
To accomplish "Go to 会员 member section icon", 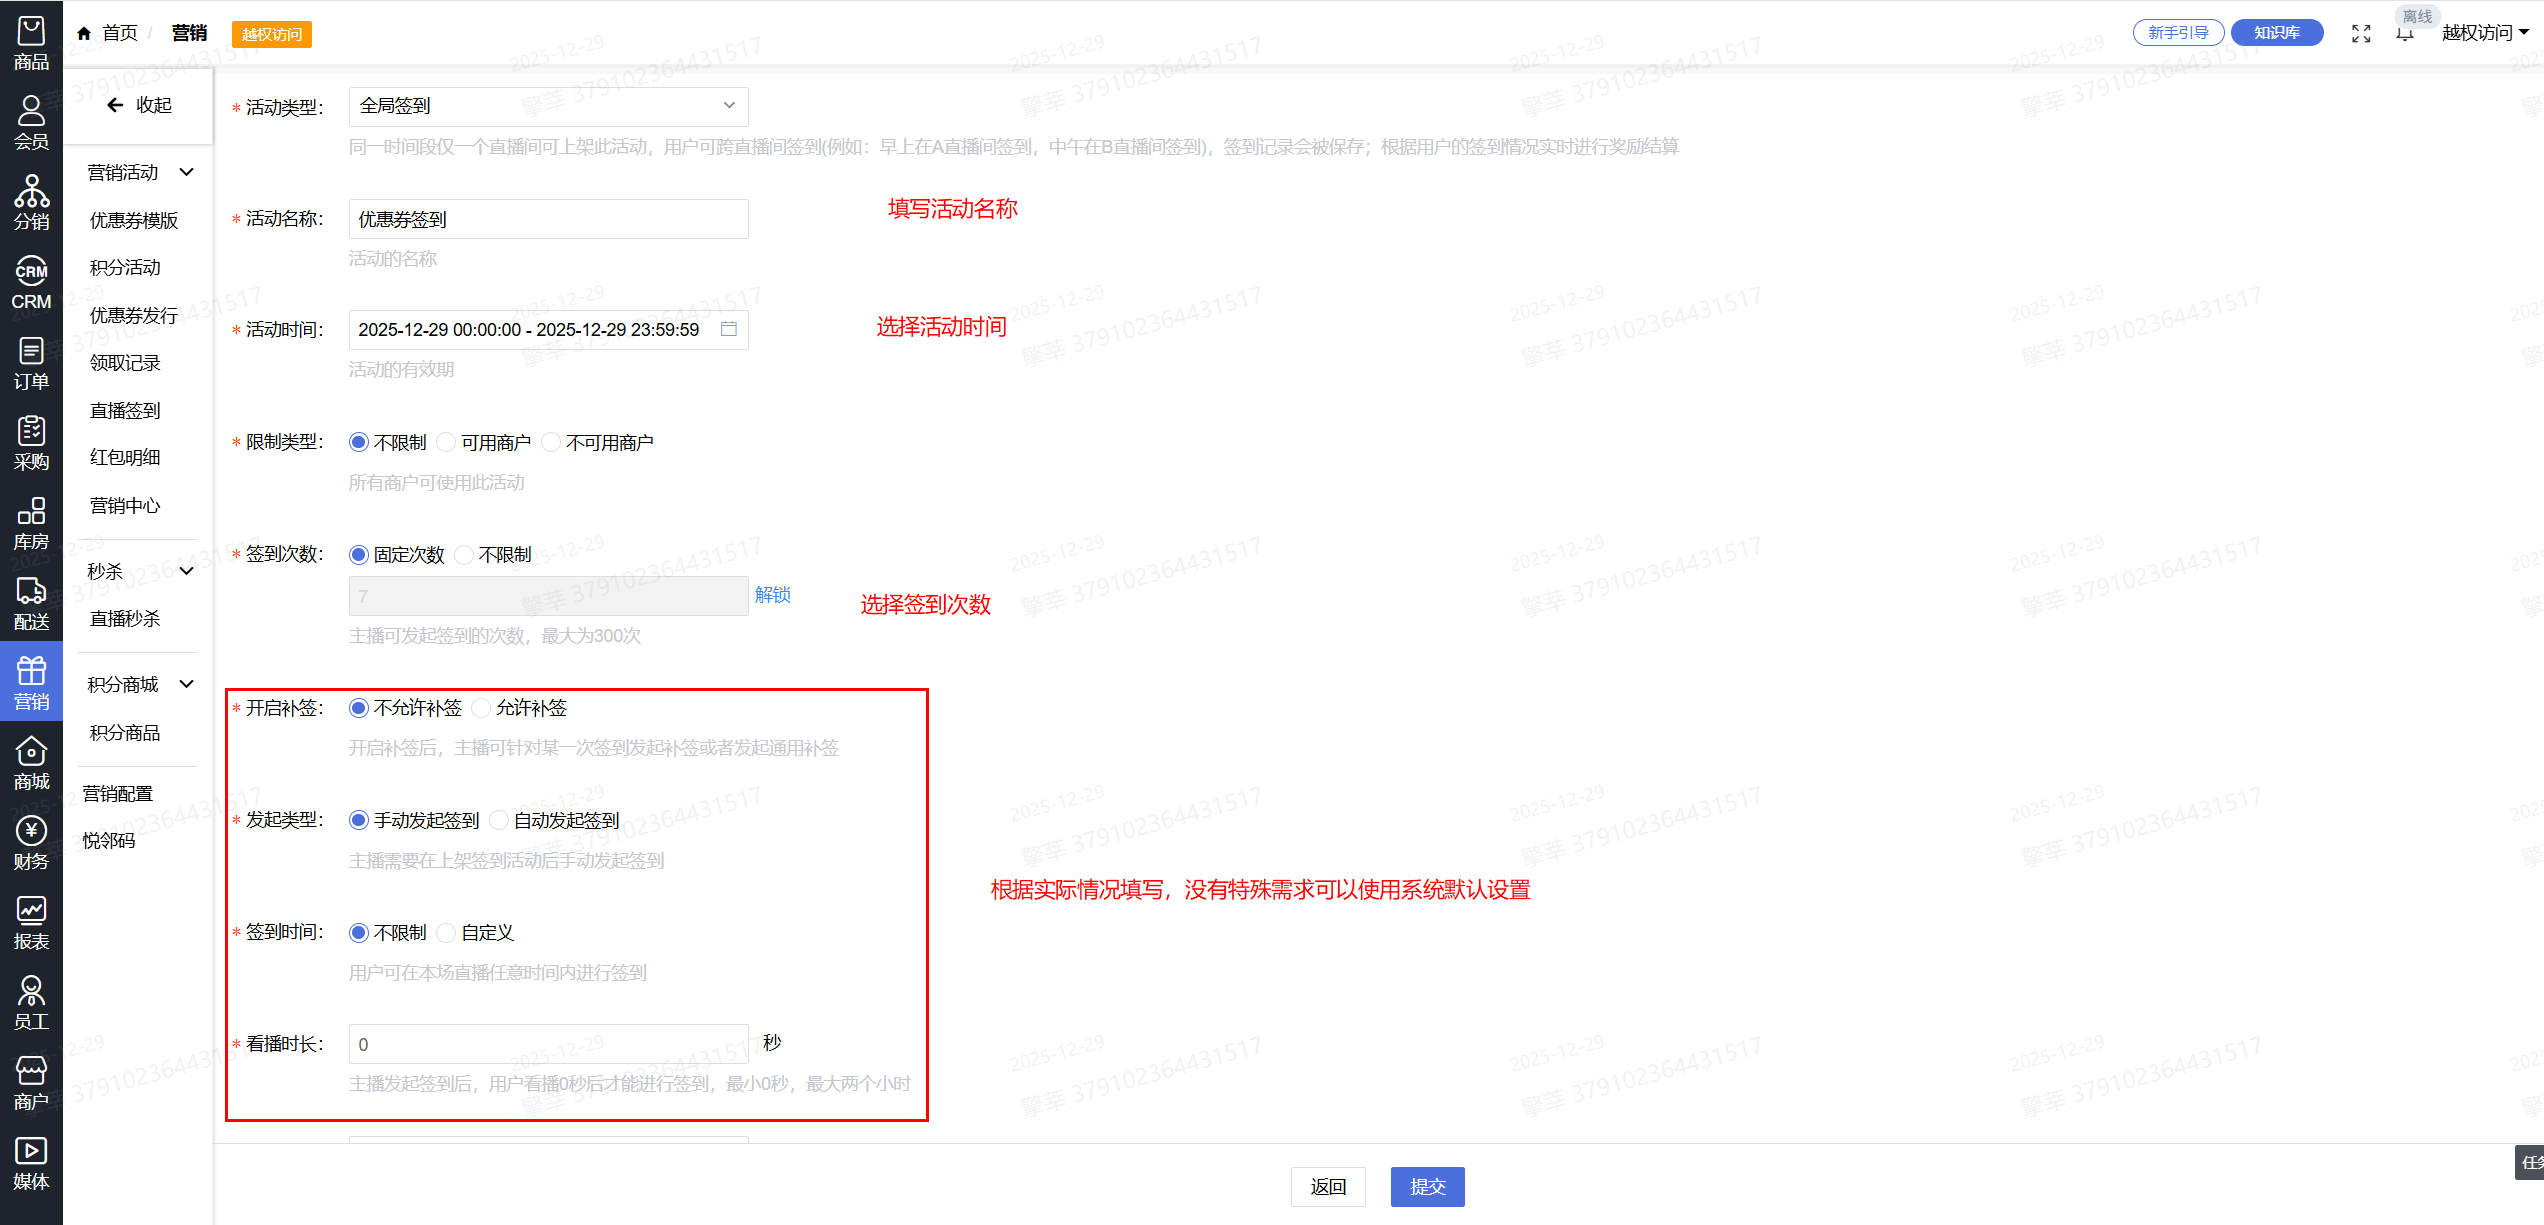I will pos(31,122).
